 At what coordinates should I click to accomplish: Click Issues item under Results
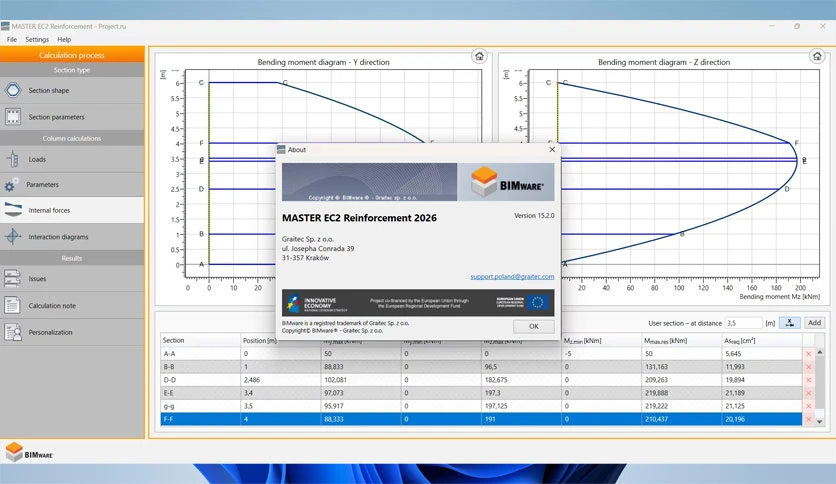click(x=72, y=279)
